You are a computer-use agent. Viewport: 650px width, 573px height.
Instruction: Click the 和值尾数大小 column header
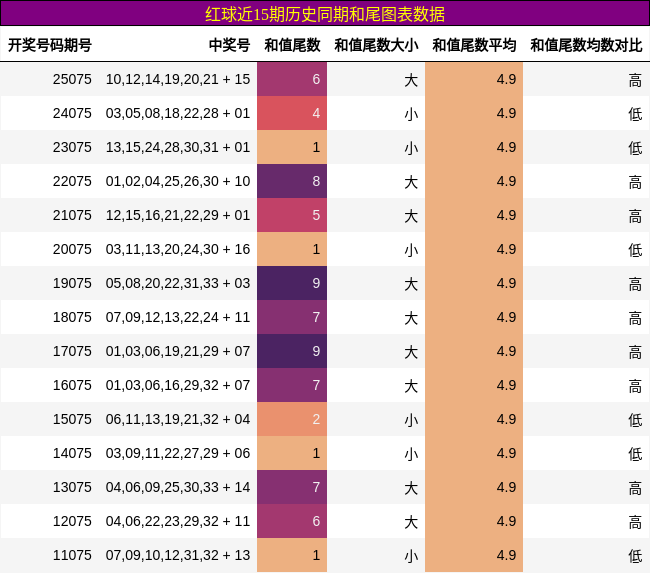pos(376,45)
